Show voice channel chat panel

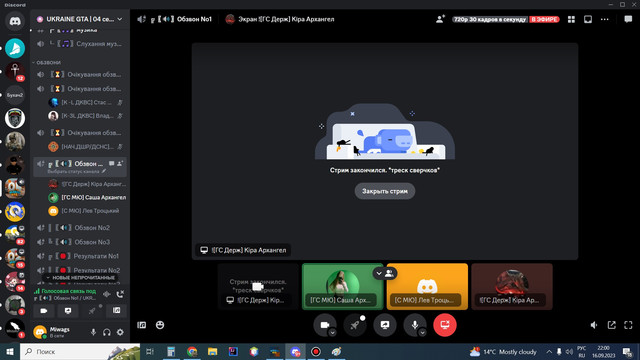628,19
